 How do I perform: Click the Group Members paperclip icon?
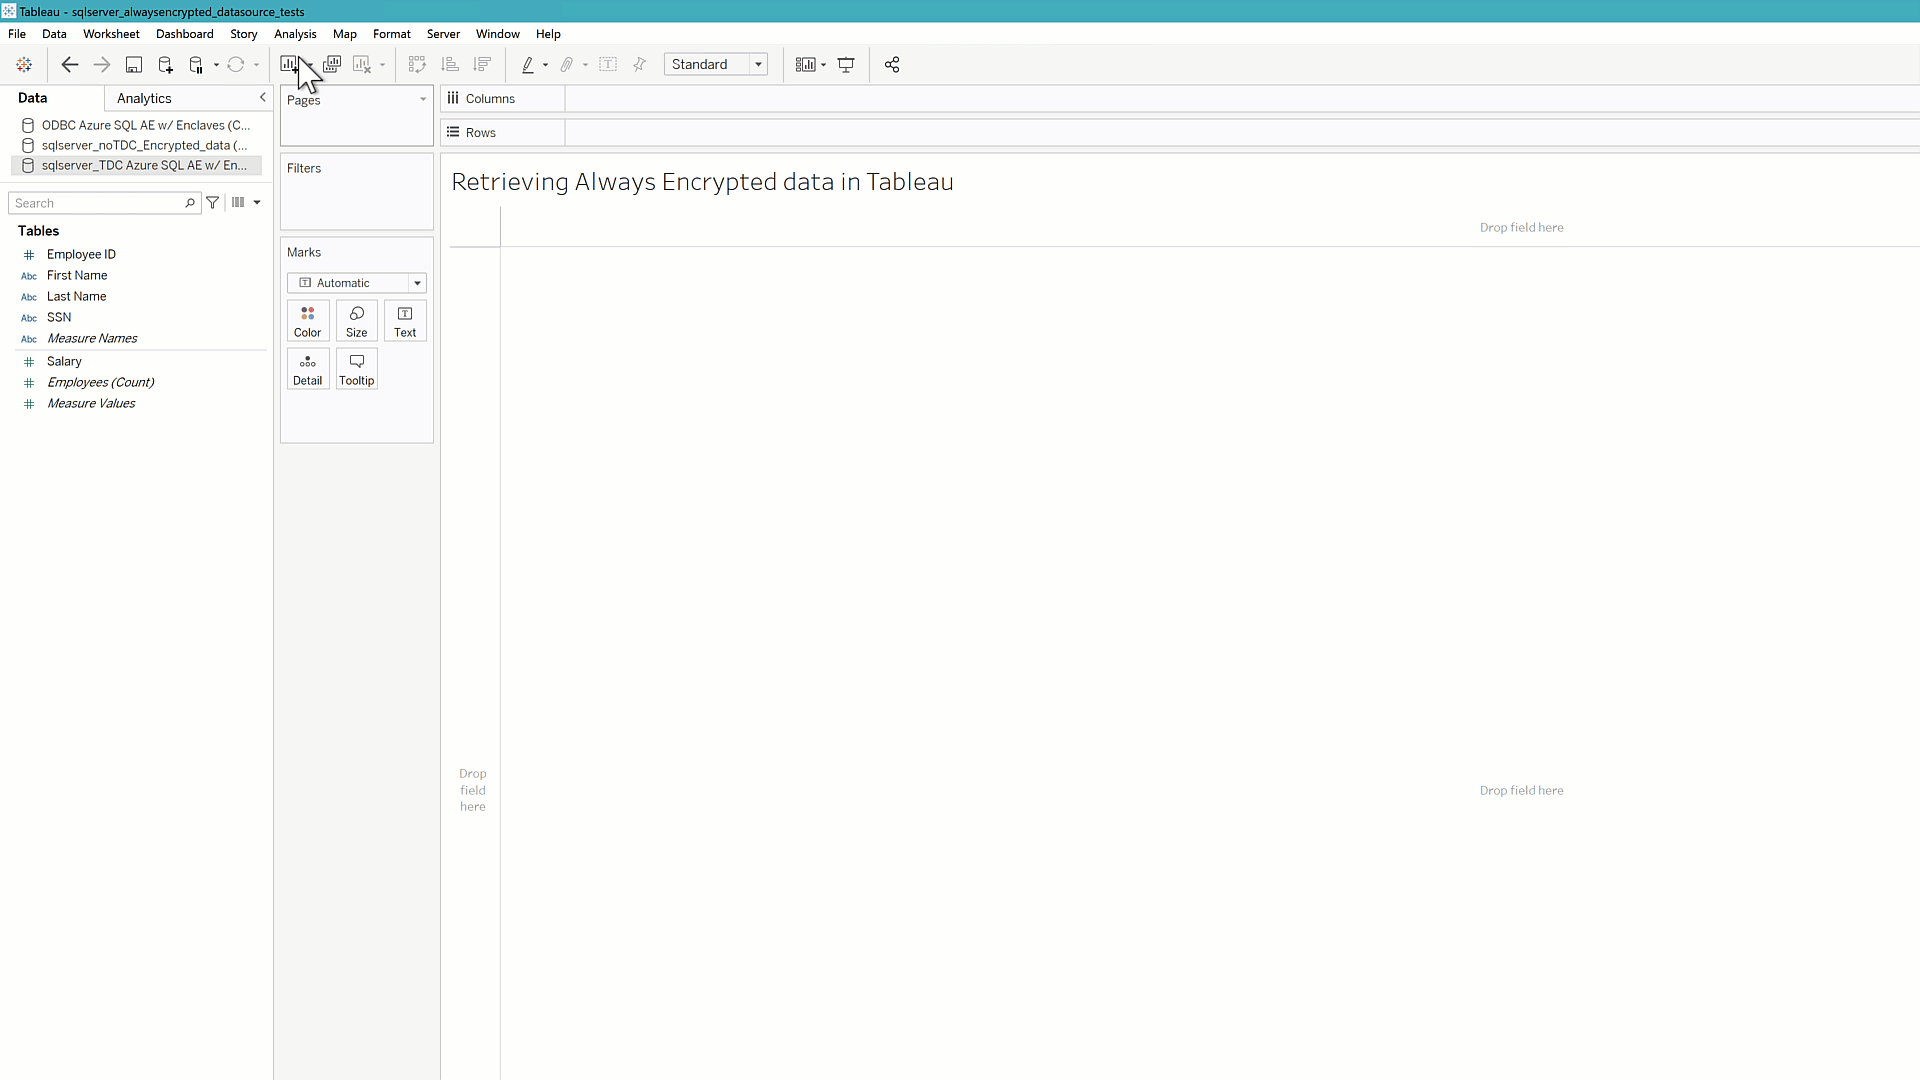(567, 65)
